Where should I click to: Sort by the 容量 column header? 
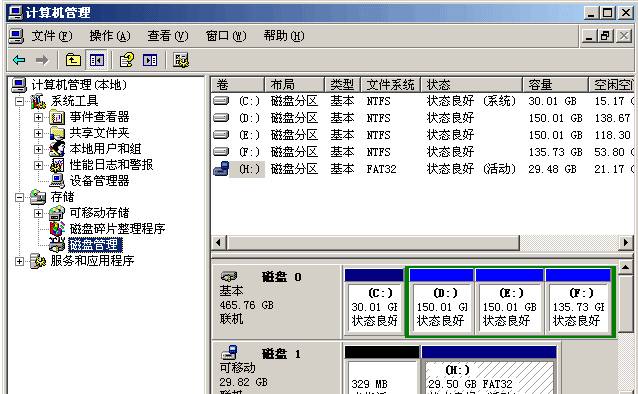tap(556, 85)
